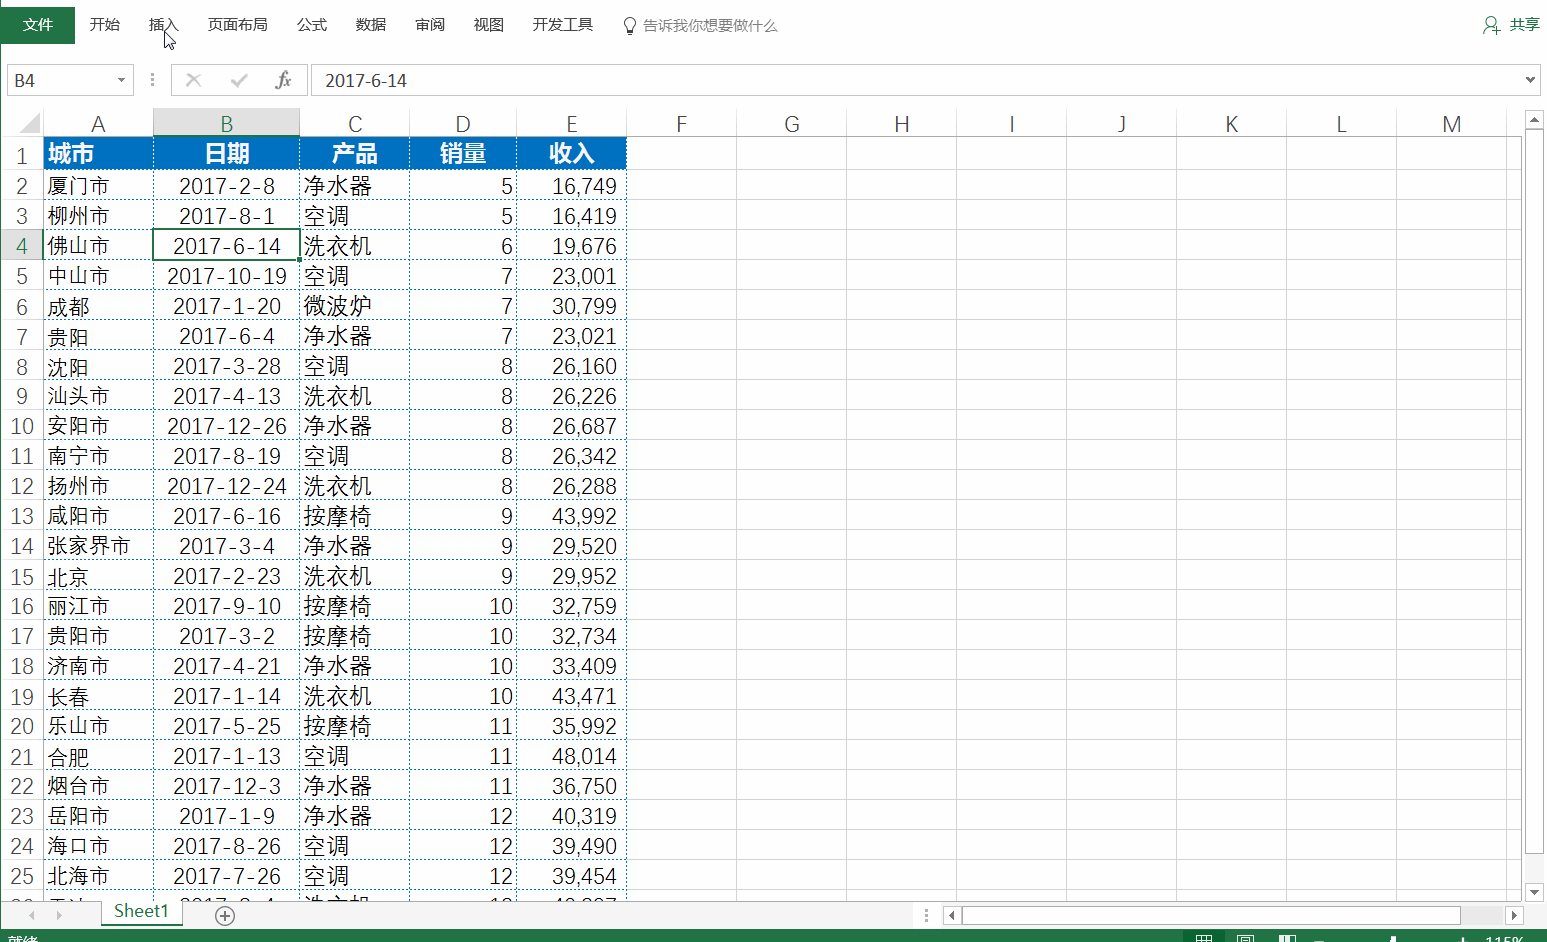Switch to the 插入 Insert tab
Screen dimensions: 1547x942
[x=163, y=25]
